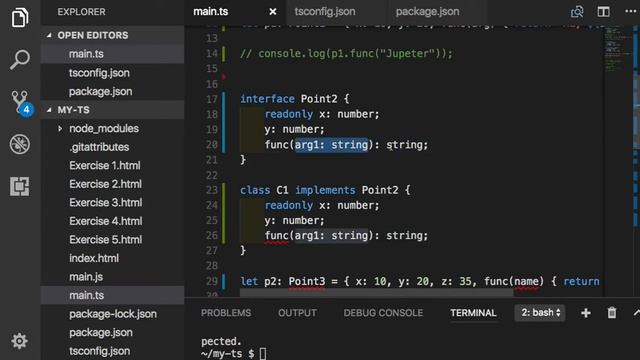Click line number 17 in the gutter

211,99
